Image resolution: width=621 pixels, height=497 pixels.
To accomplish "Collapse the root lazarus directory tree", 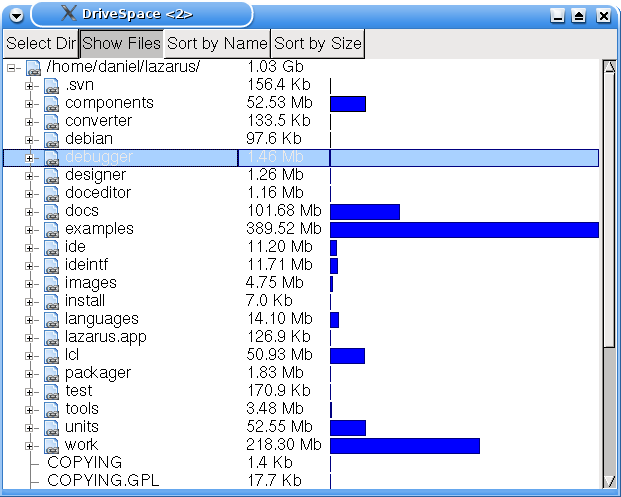I will pos(12,67).
